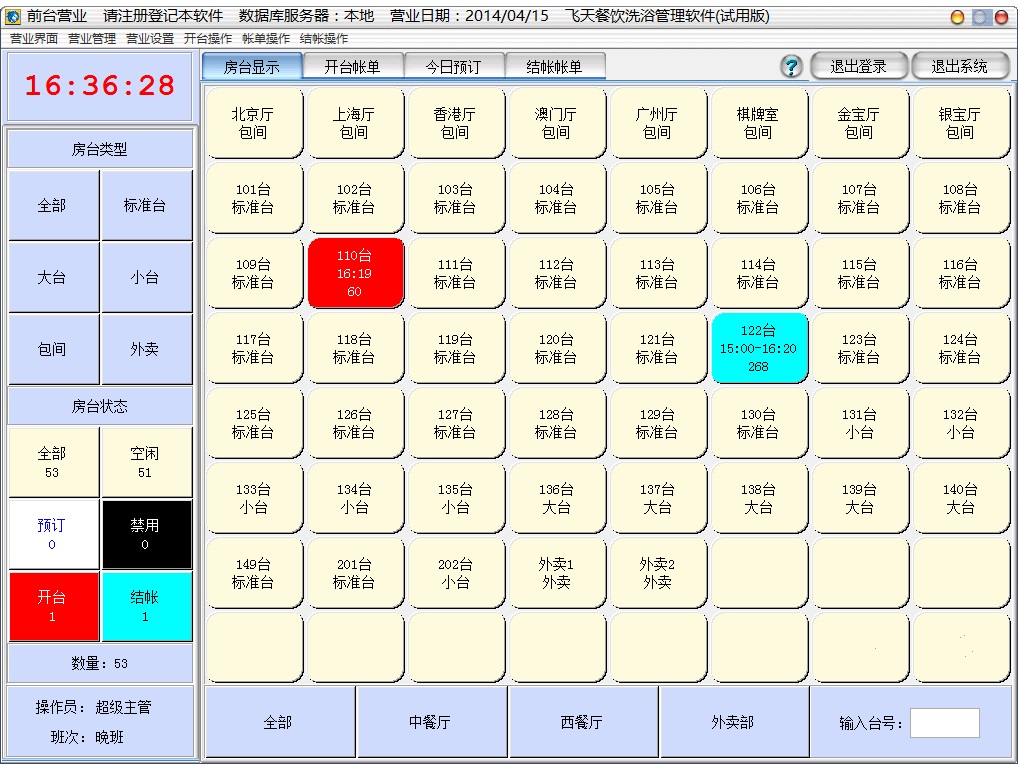
Task: Select the 中餐厅 area filter
Action: coord(430,722)
